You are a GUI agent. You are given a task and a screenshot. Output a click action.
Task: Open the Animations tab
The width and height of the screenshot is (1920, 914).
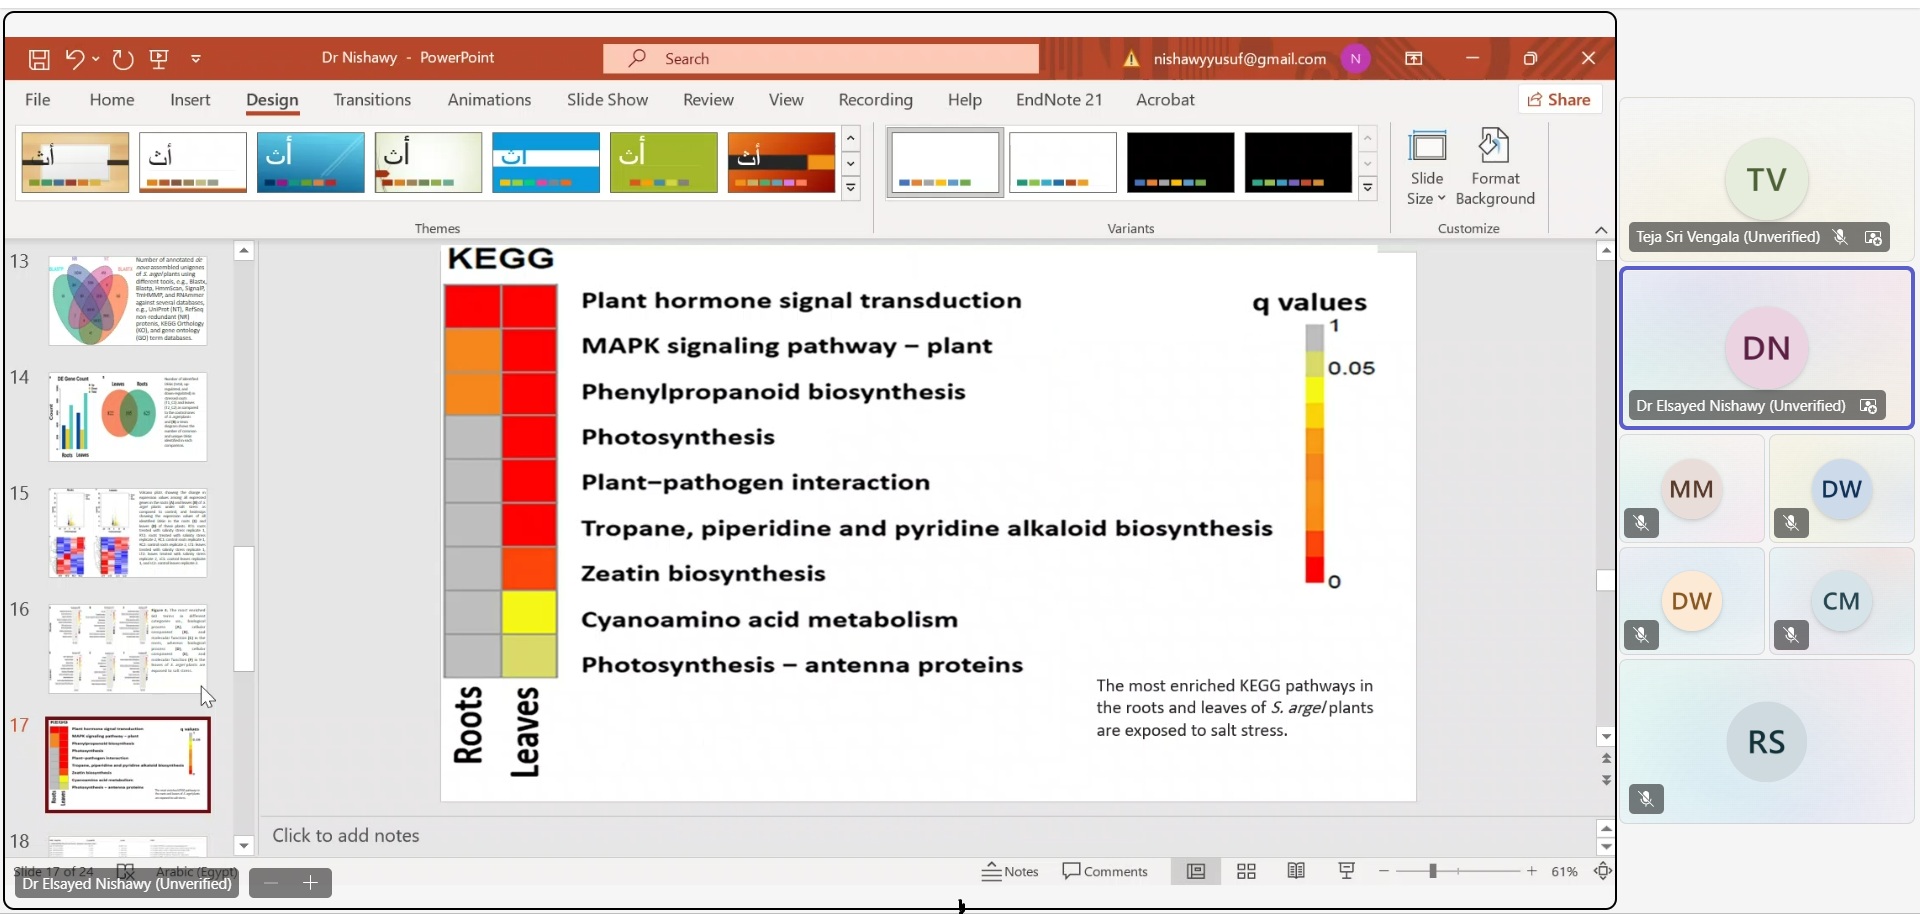pyautogui.click(x=489, y=100)
